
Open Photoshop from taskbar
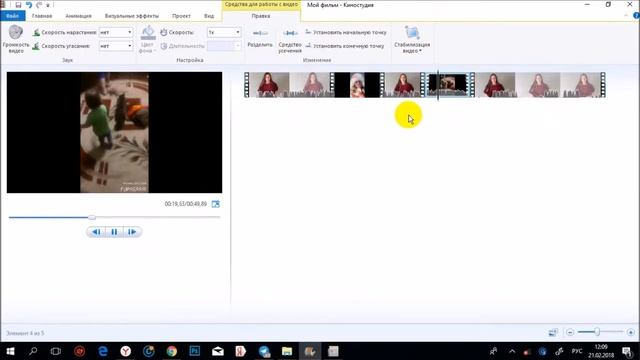(x=195, y=351)
